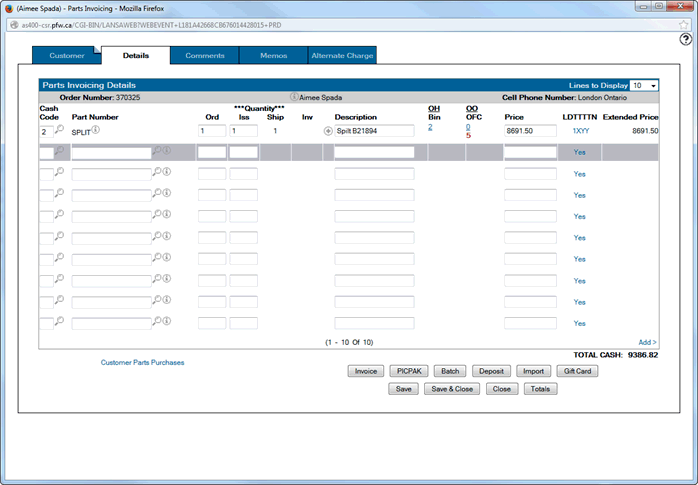The height and width of the screenshot is (485, 698).
Task: Click part search magnifier in fourth line
Action: (x=157, y=193)
